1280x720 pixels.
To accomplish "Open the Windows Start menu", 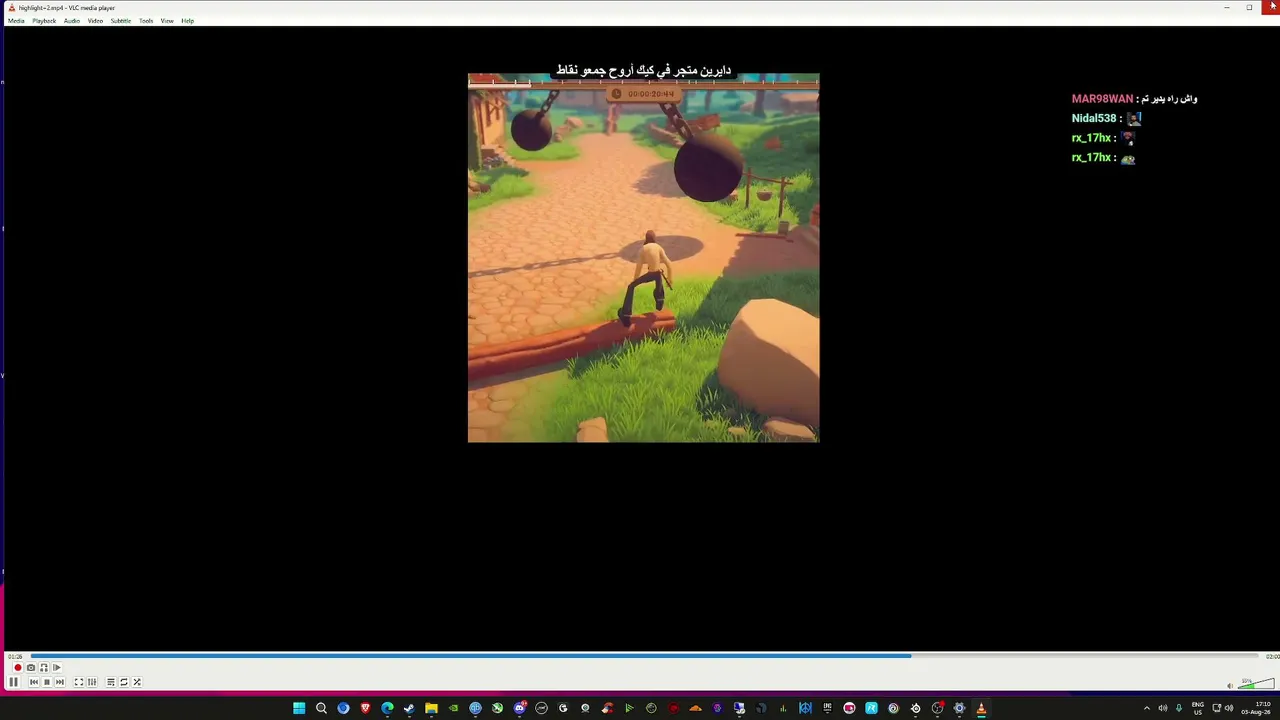I will click(x=299, y=708).
